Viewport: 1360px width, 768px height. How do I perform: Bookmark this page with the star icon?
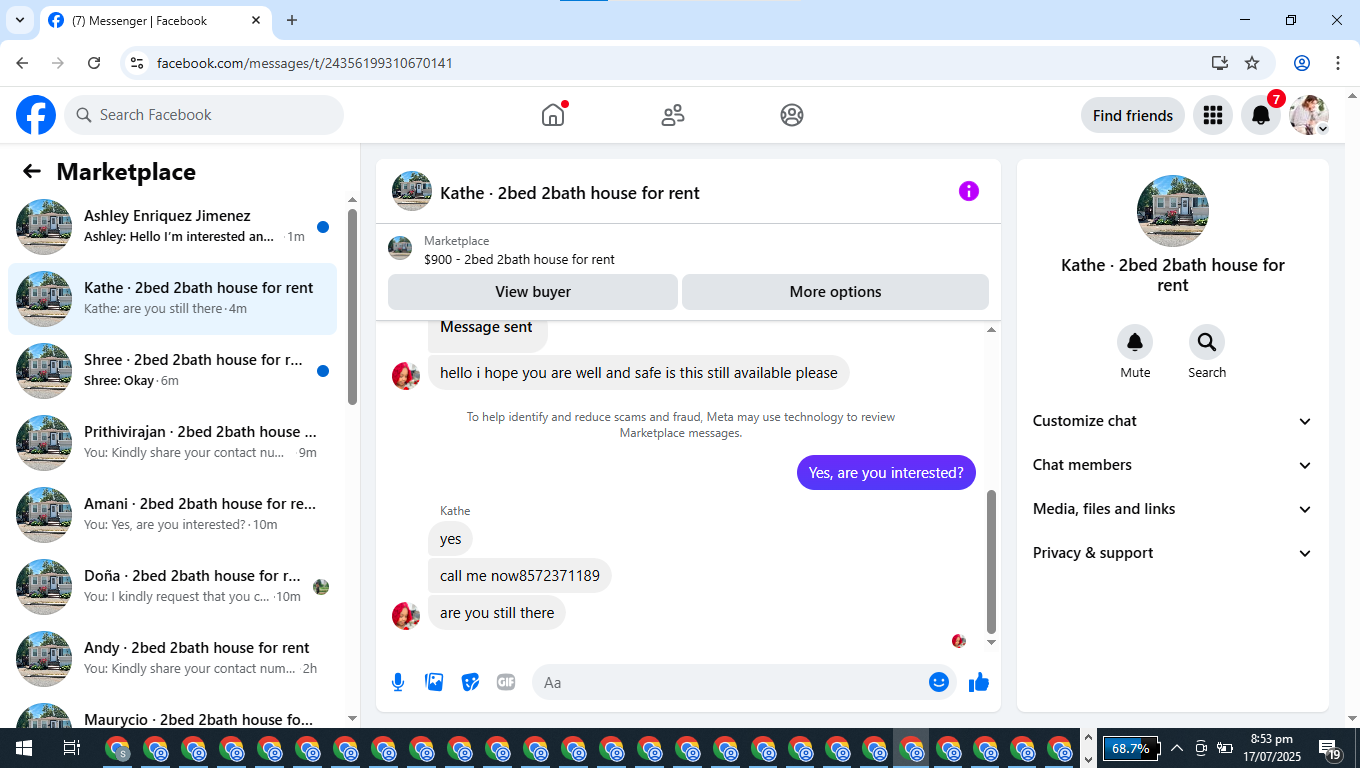click(1252, 63)
